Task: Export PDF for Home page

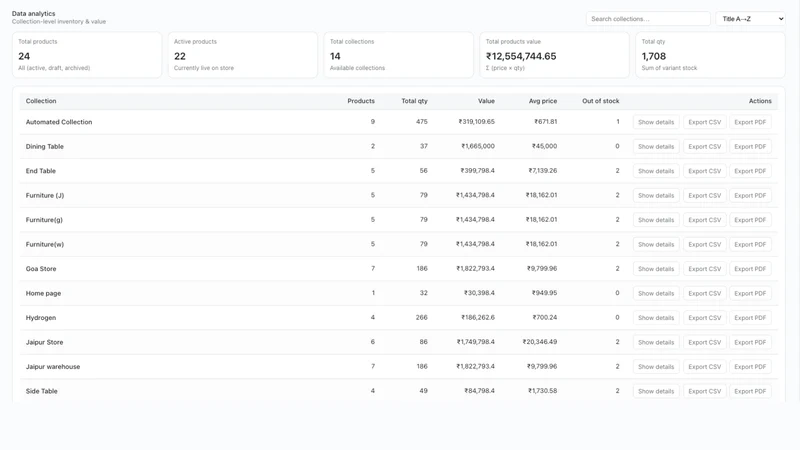Action: (750, 293)
